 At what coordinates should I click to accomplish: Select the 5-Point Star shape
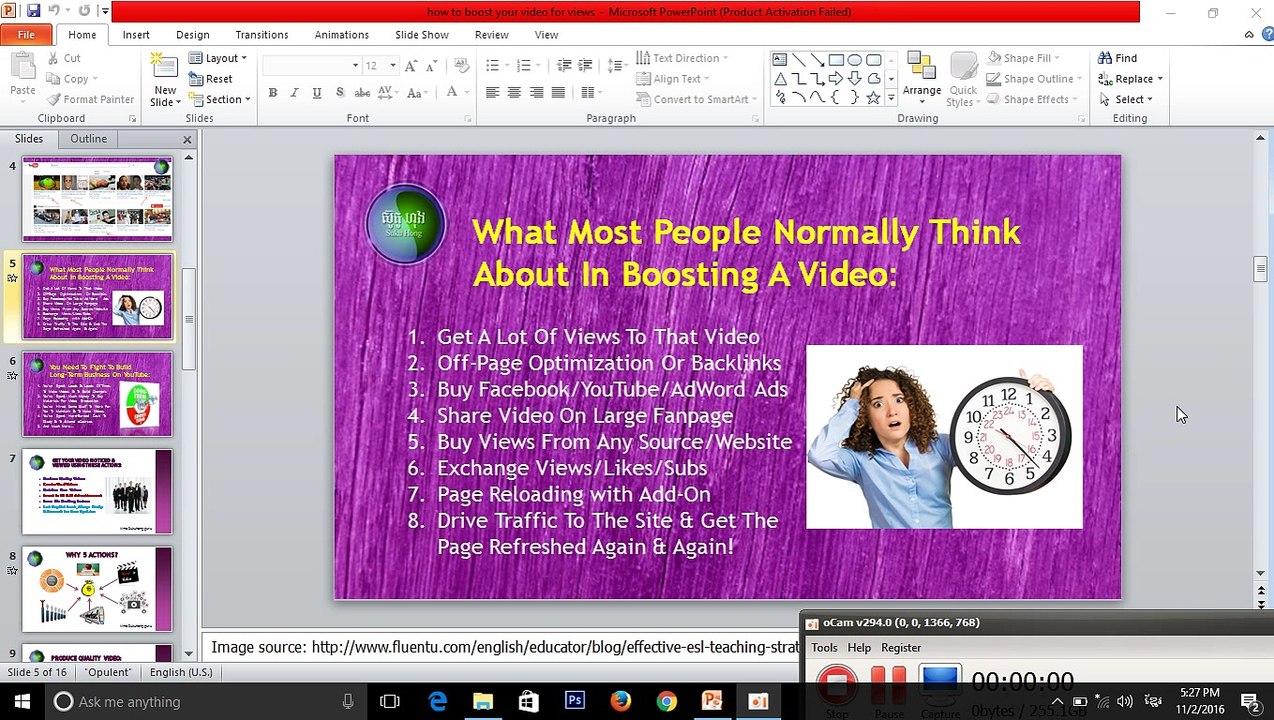pyautogui.click(x=873, y=97)
